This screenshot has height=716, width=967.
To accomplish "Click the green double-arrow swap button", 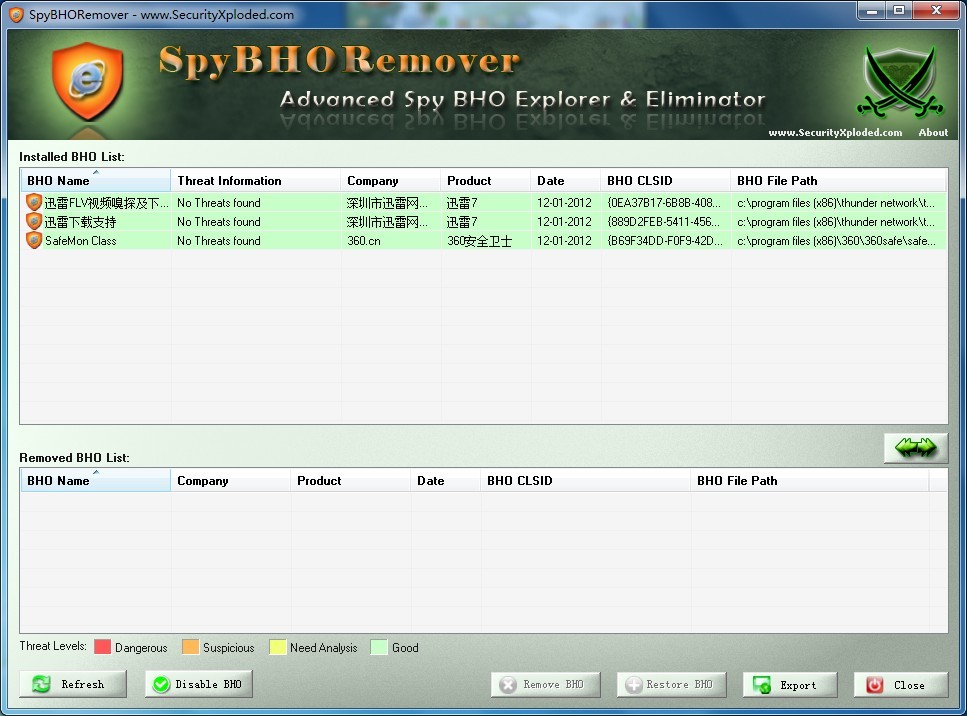I will (914, 448).
